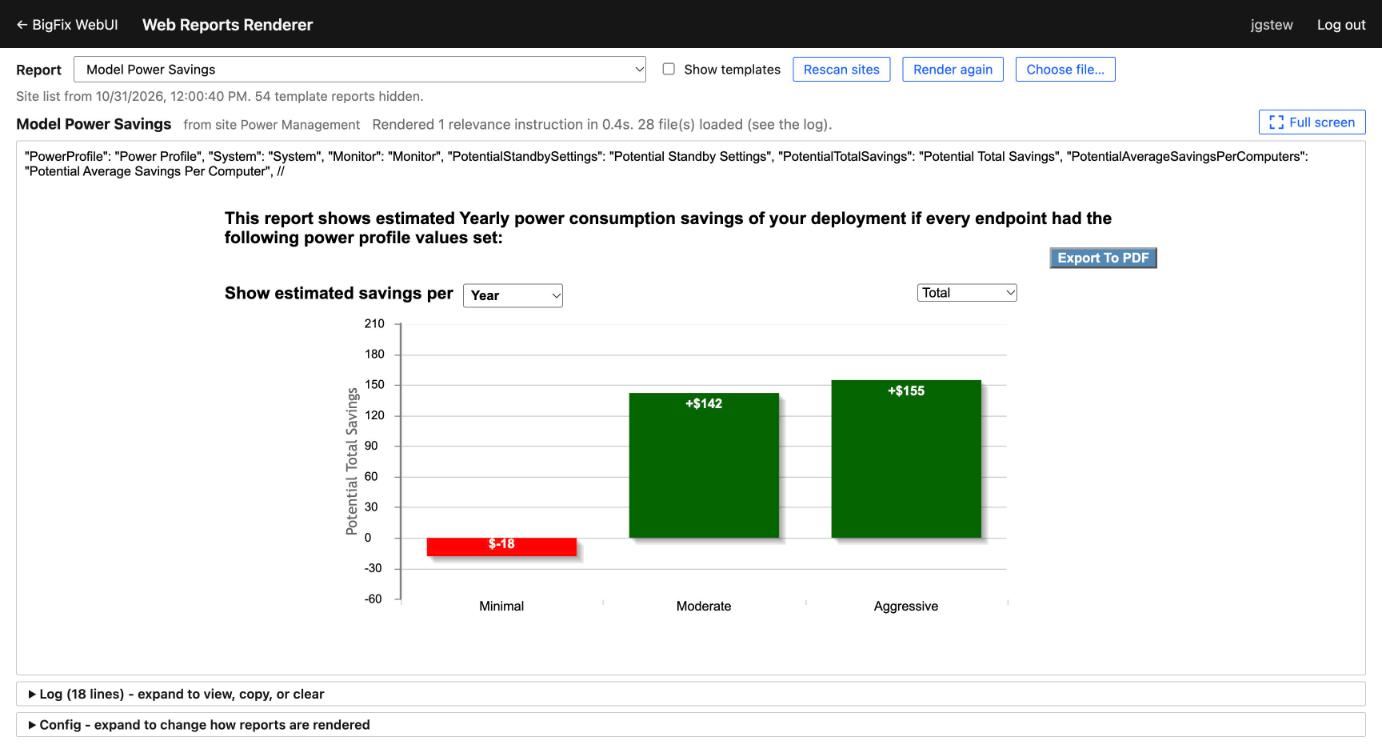1382x749 pixels.
Task: Click the Full screen icon button
Action: (1312, 122)
